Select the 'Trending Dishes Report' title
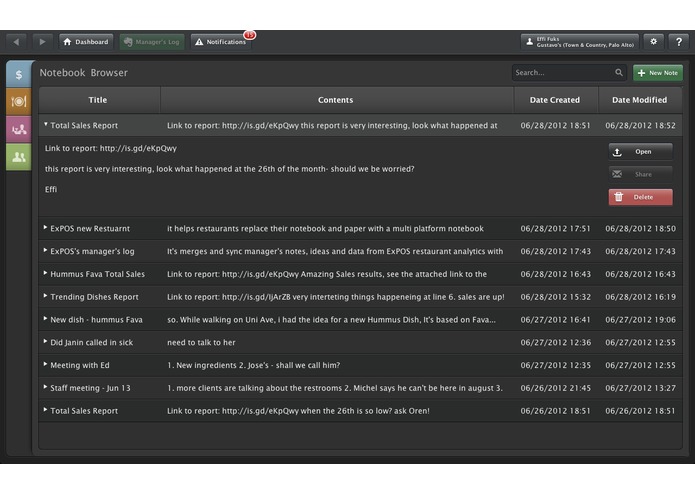The image size is (695, 494). click(94, 297)
